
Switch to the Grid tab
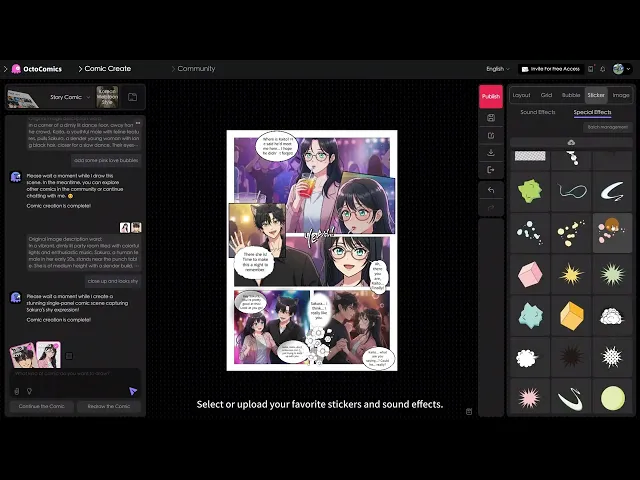pyautogui.click(x=546, y=95)
